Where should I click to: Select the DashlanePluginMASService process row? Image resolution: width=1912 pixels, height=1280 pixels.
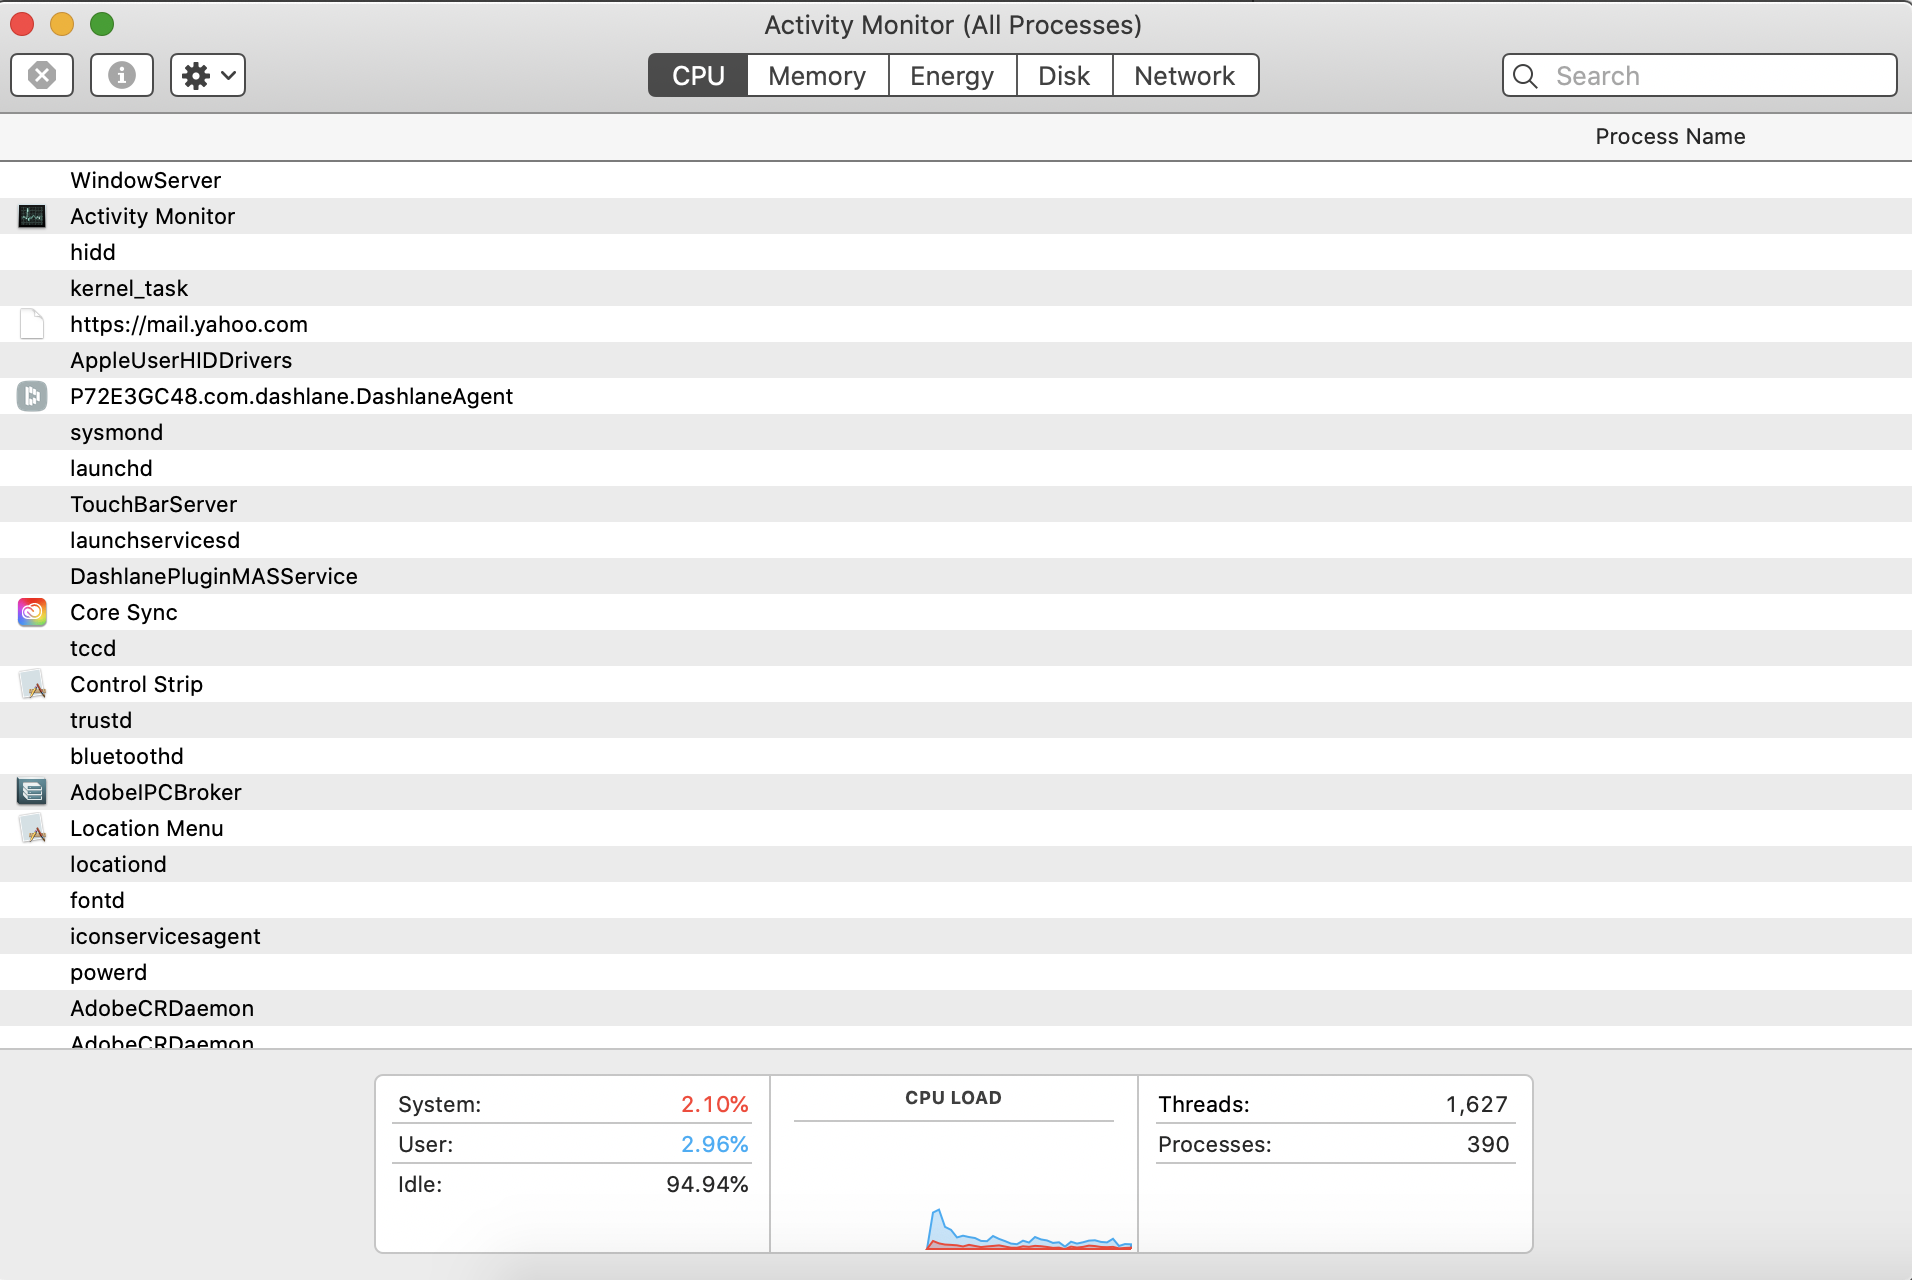(x=956, y=576)
